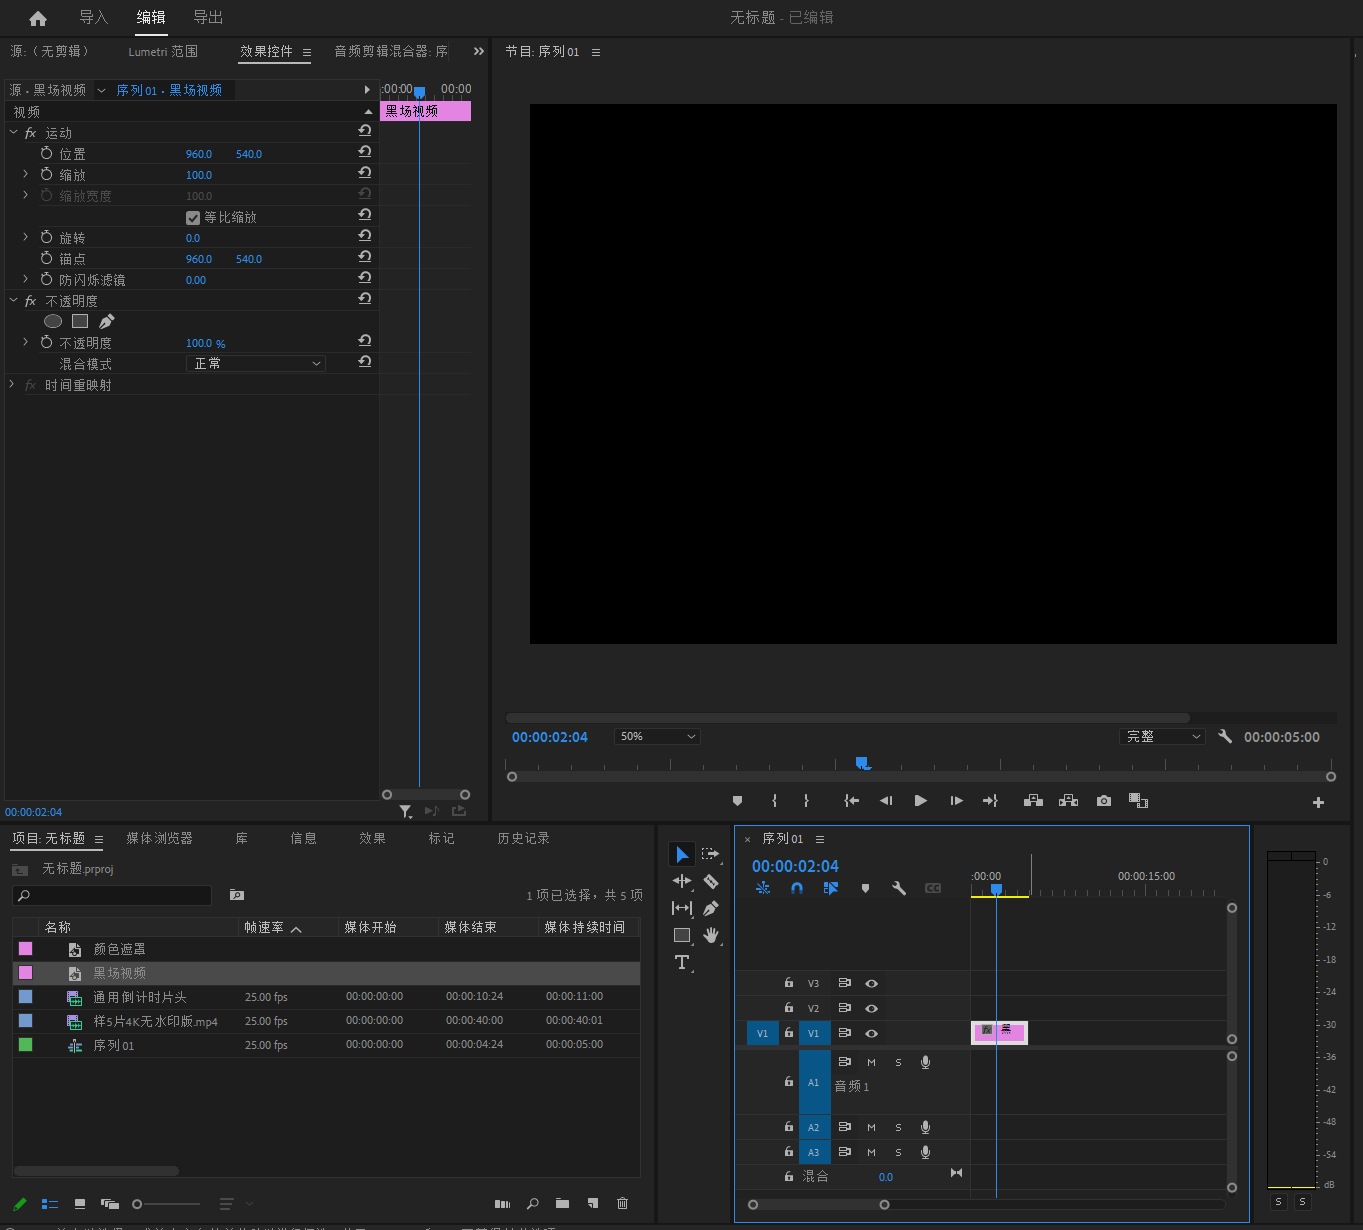This screenshot has width=1363, height=1230.
Task: Select the Razor tool
Action: [x=711, y=881]
